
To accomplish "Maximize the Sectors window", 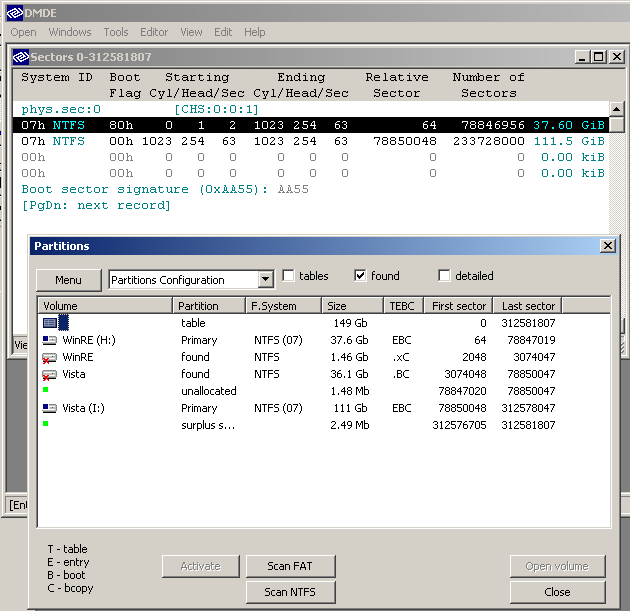I will point(599,57).
